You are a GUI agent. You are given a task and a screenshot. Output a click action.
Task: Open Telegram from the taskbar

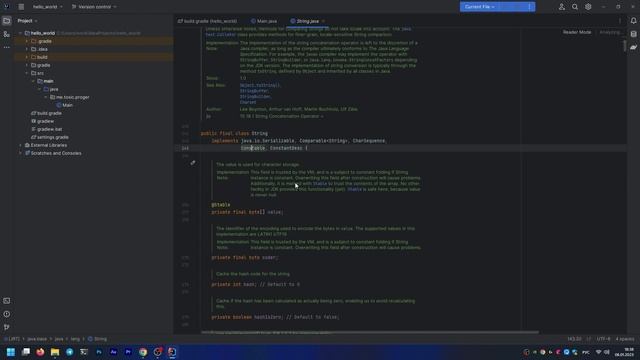click(69, 352)
